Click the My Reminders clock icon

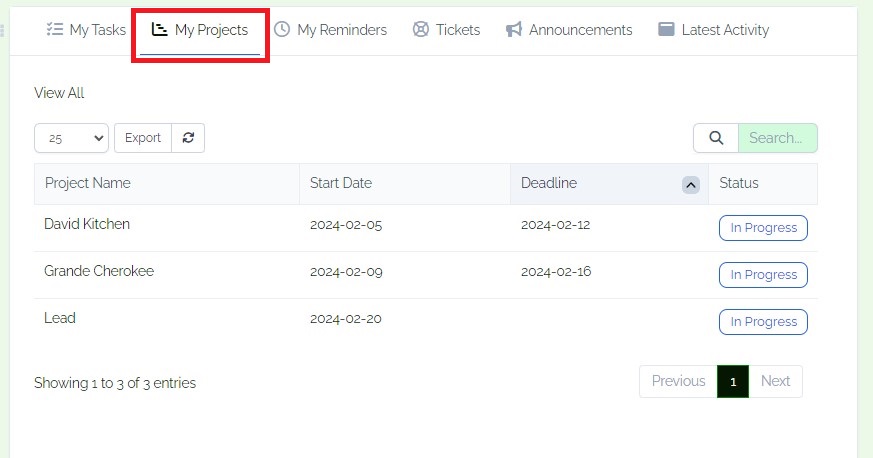click(282, 29)
